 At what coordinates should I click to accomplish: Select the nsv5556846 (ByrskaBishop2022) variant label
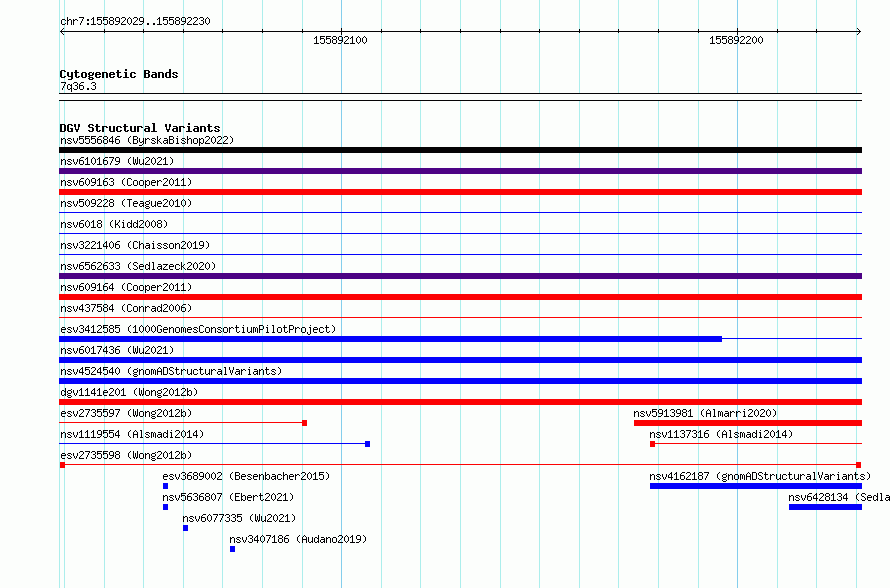(x=147, y=140)
